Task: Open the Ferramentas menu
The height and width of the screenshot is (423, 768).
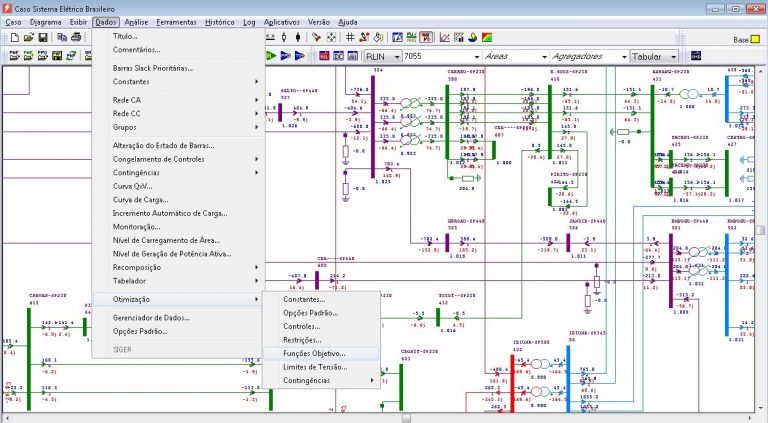Action: pyautogui.click(x=175, y=21)
